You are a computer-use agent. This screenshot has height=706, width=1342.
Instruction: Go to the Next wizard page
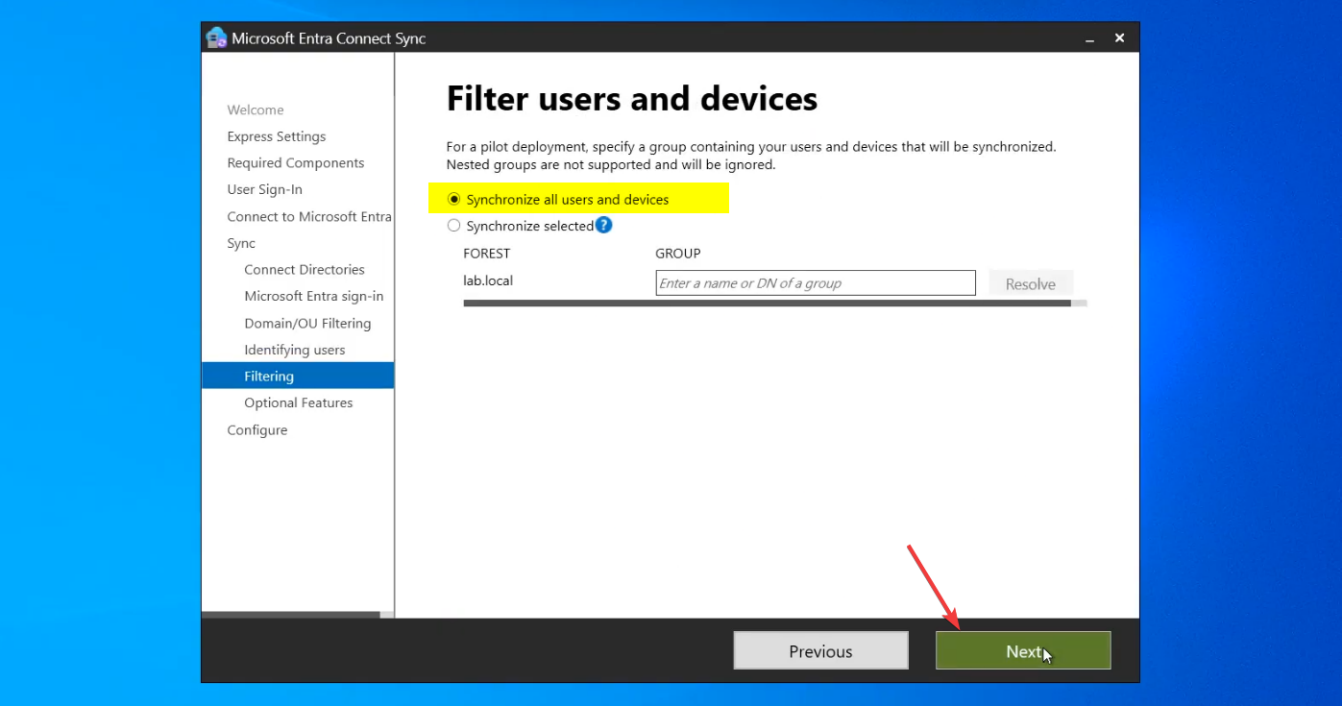coord(1023,651)
